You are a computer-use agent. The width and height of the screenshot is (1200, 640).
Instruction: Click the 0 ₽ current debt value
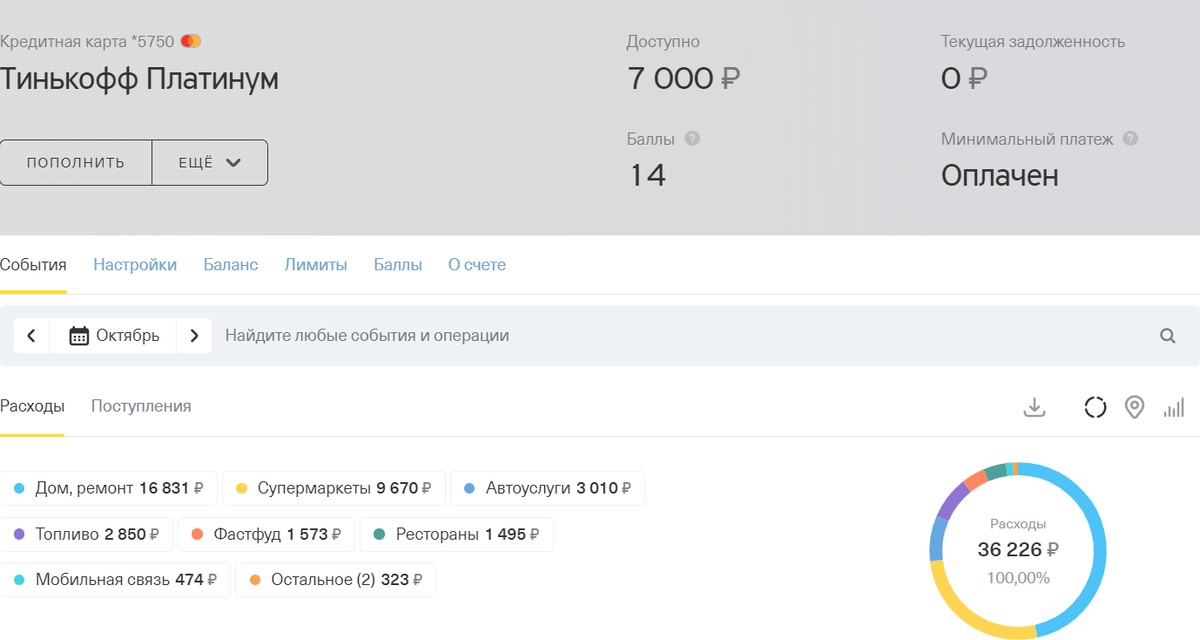point(965,78)
